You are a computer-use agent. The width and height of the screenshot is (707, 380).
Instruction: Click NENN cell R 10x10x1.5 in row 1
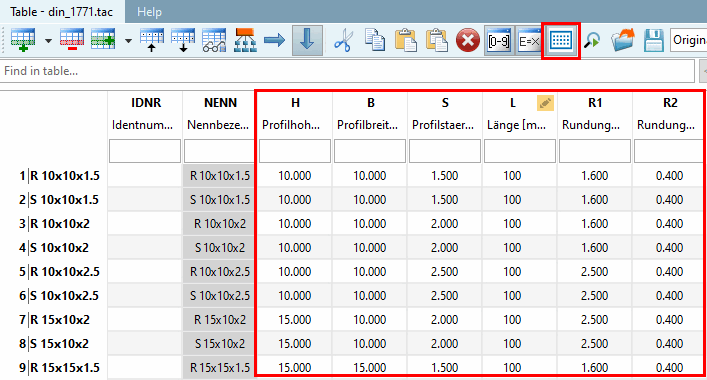pos(220,176)
